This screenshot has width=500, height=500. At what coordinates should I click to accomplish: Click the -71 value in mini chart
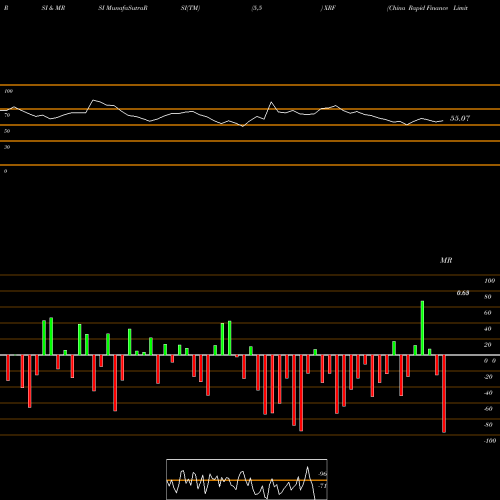pos(322,486)
